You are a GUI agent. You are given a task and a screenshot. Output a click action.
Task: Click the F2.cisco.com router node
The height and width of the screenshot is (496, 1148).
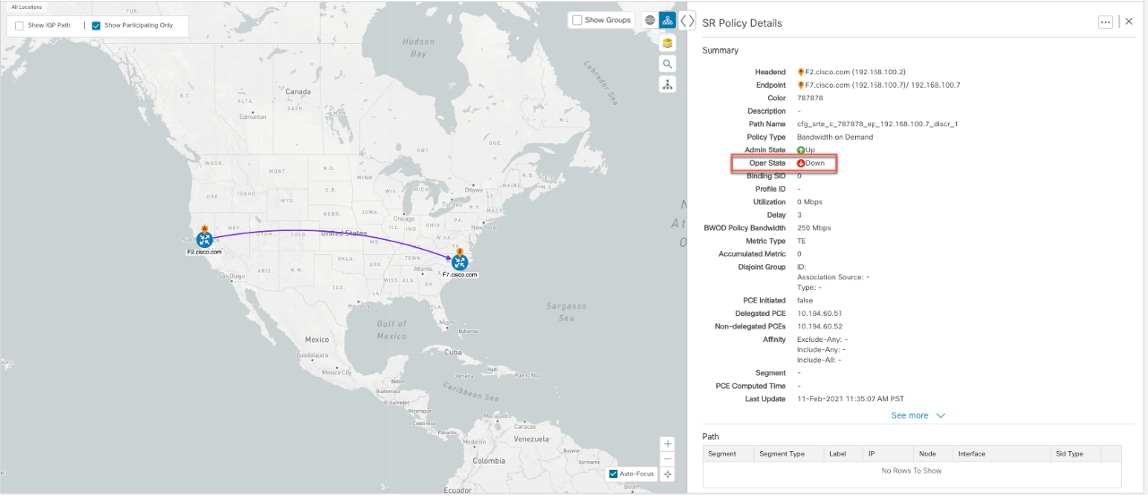pos(204,239)
